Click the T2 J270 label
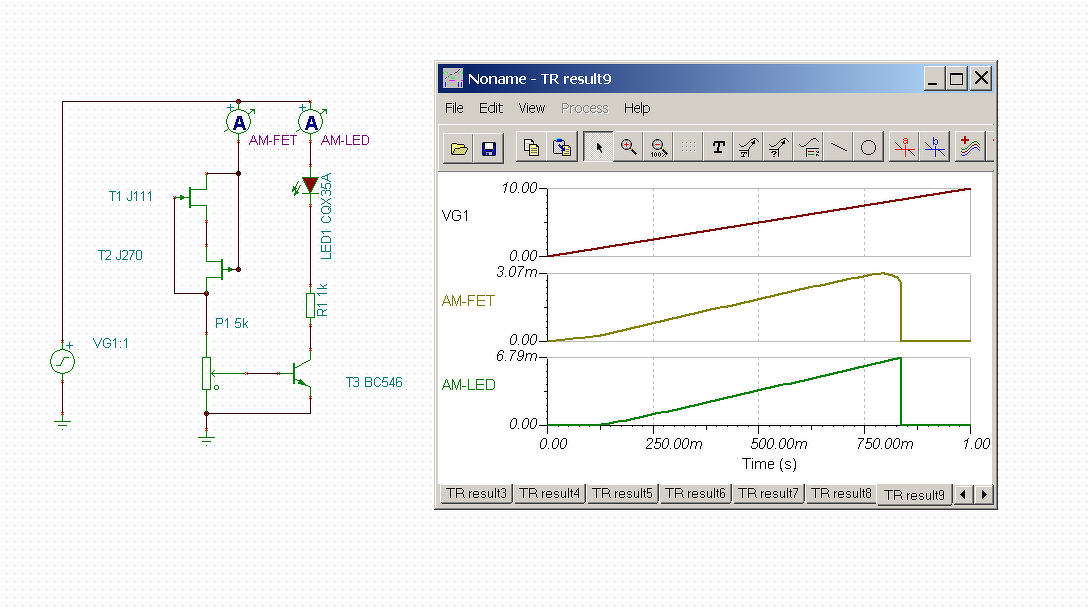This screenshot has width=1090, height=612. click(x=120, y=256)
